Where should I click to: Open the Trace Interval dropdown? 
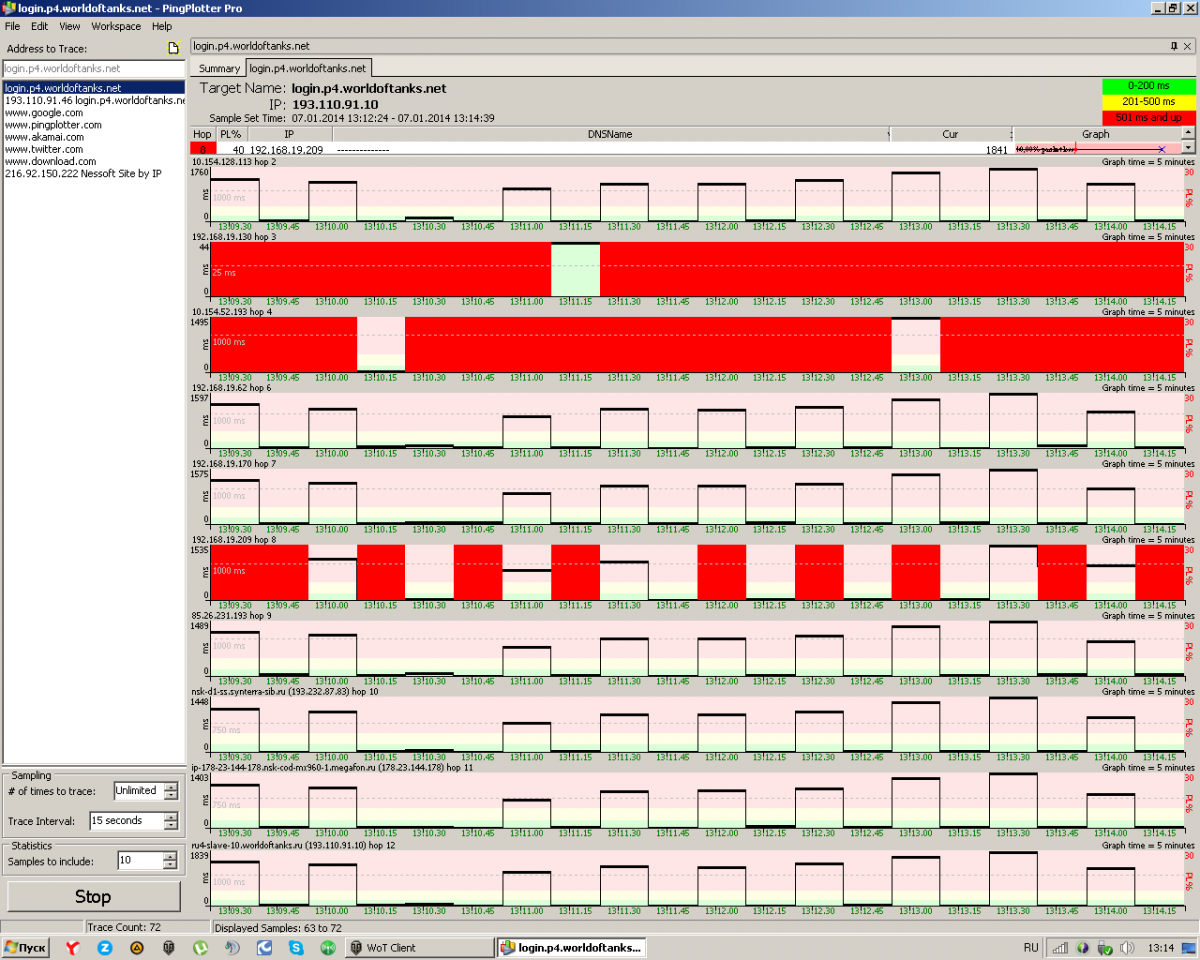tap(171, 821)
